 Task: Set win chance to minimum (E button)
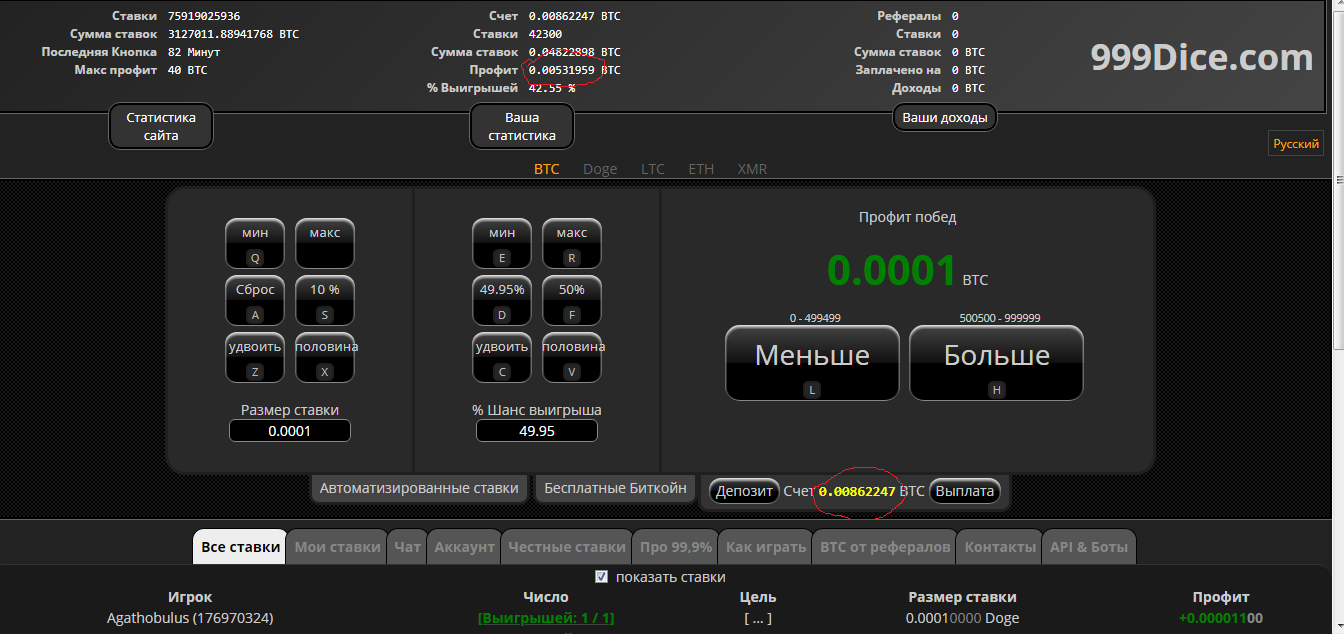(x=502, y=244)
